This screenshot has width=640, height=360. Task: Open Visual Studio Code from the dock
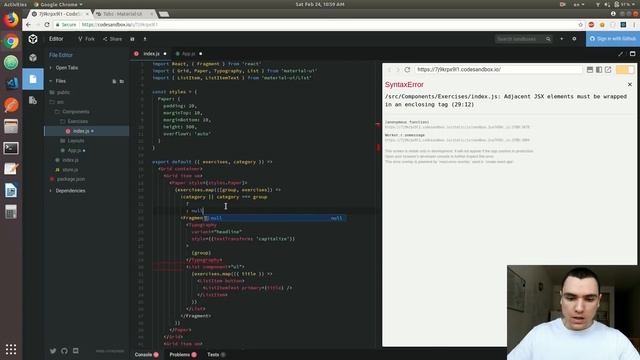[x=11, y=83]
